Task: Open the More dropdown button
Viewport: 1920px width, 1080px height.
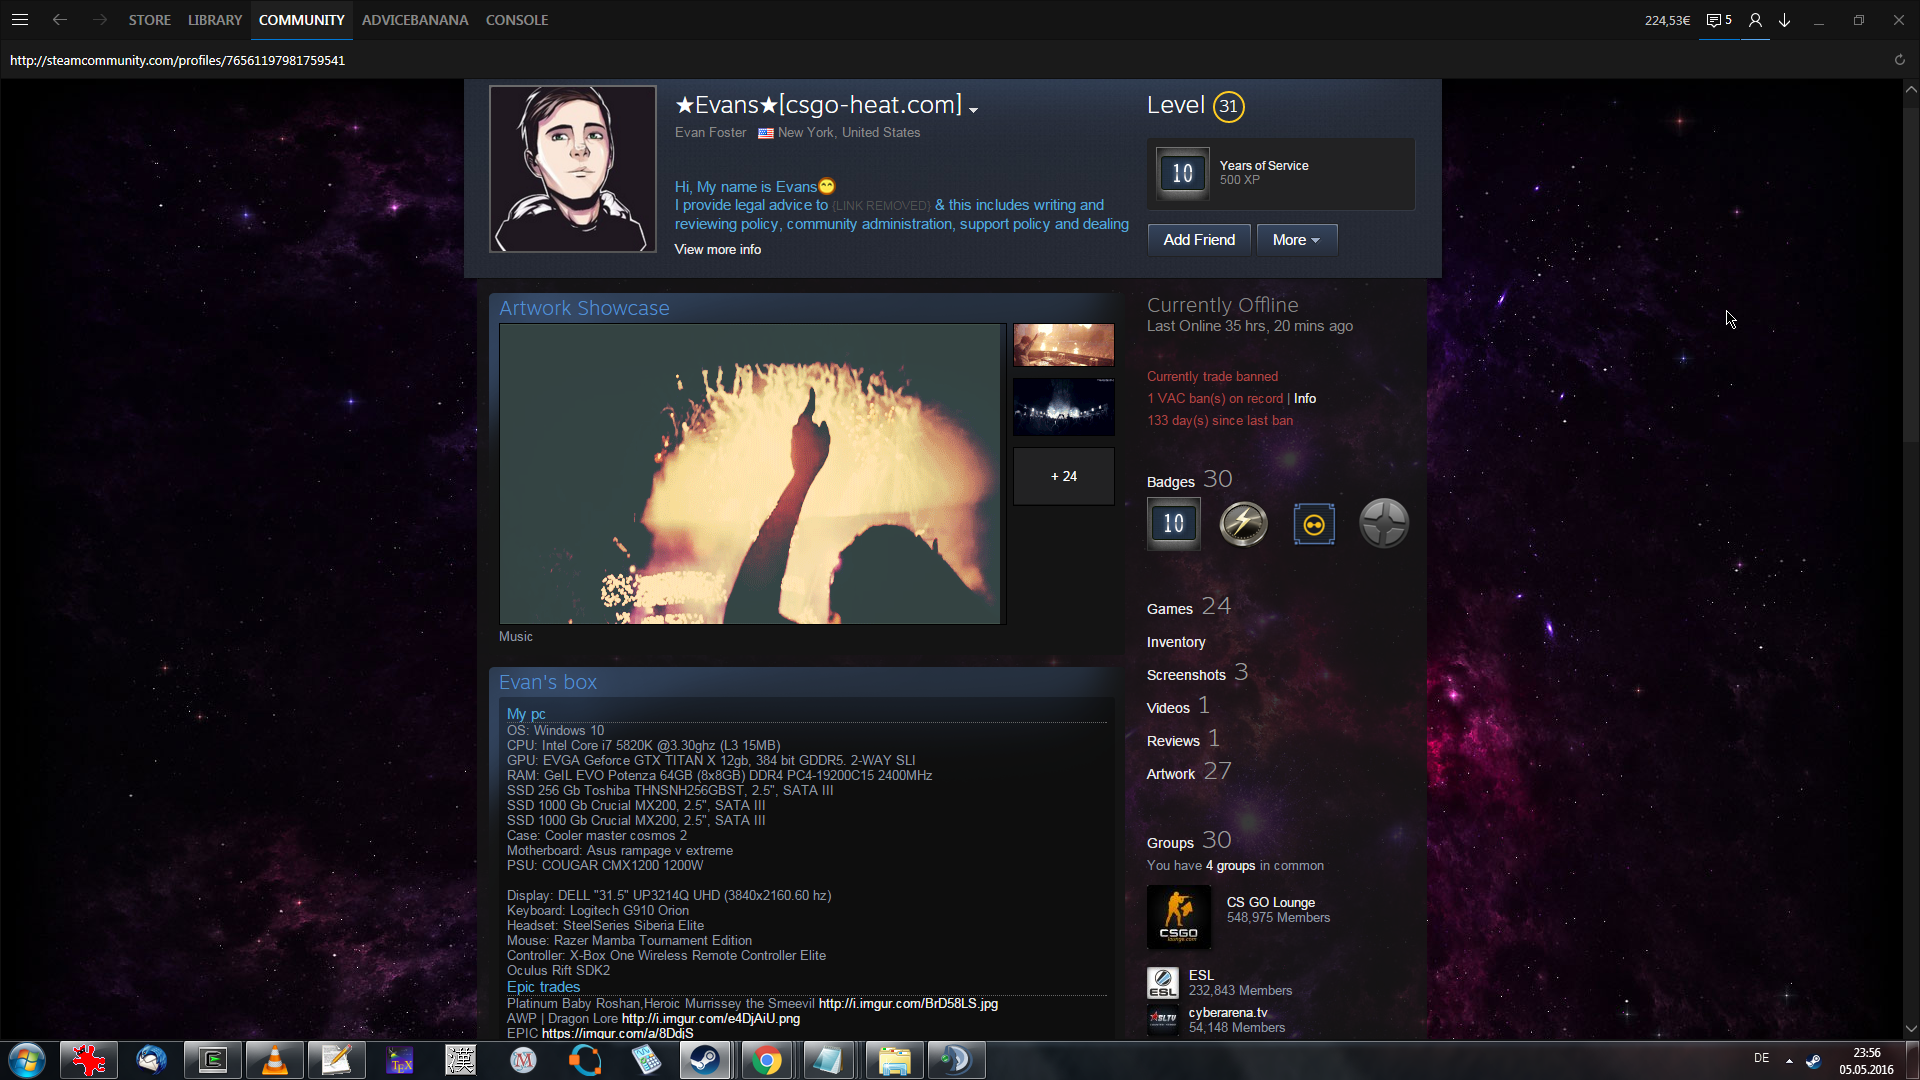Action: pos(1296,240)
